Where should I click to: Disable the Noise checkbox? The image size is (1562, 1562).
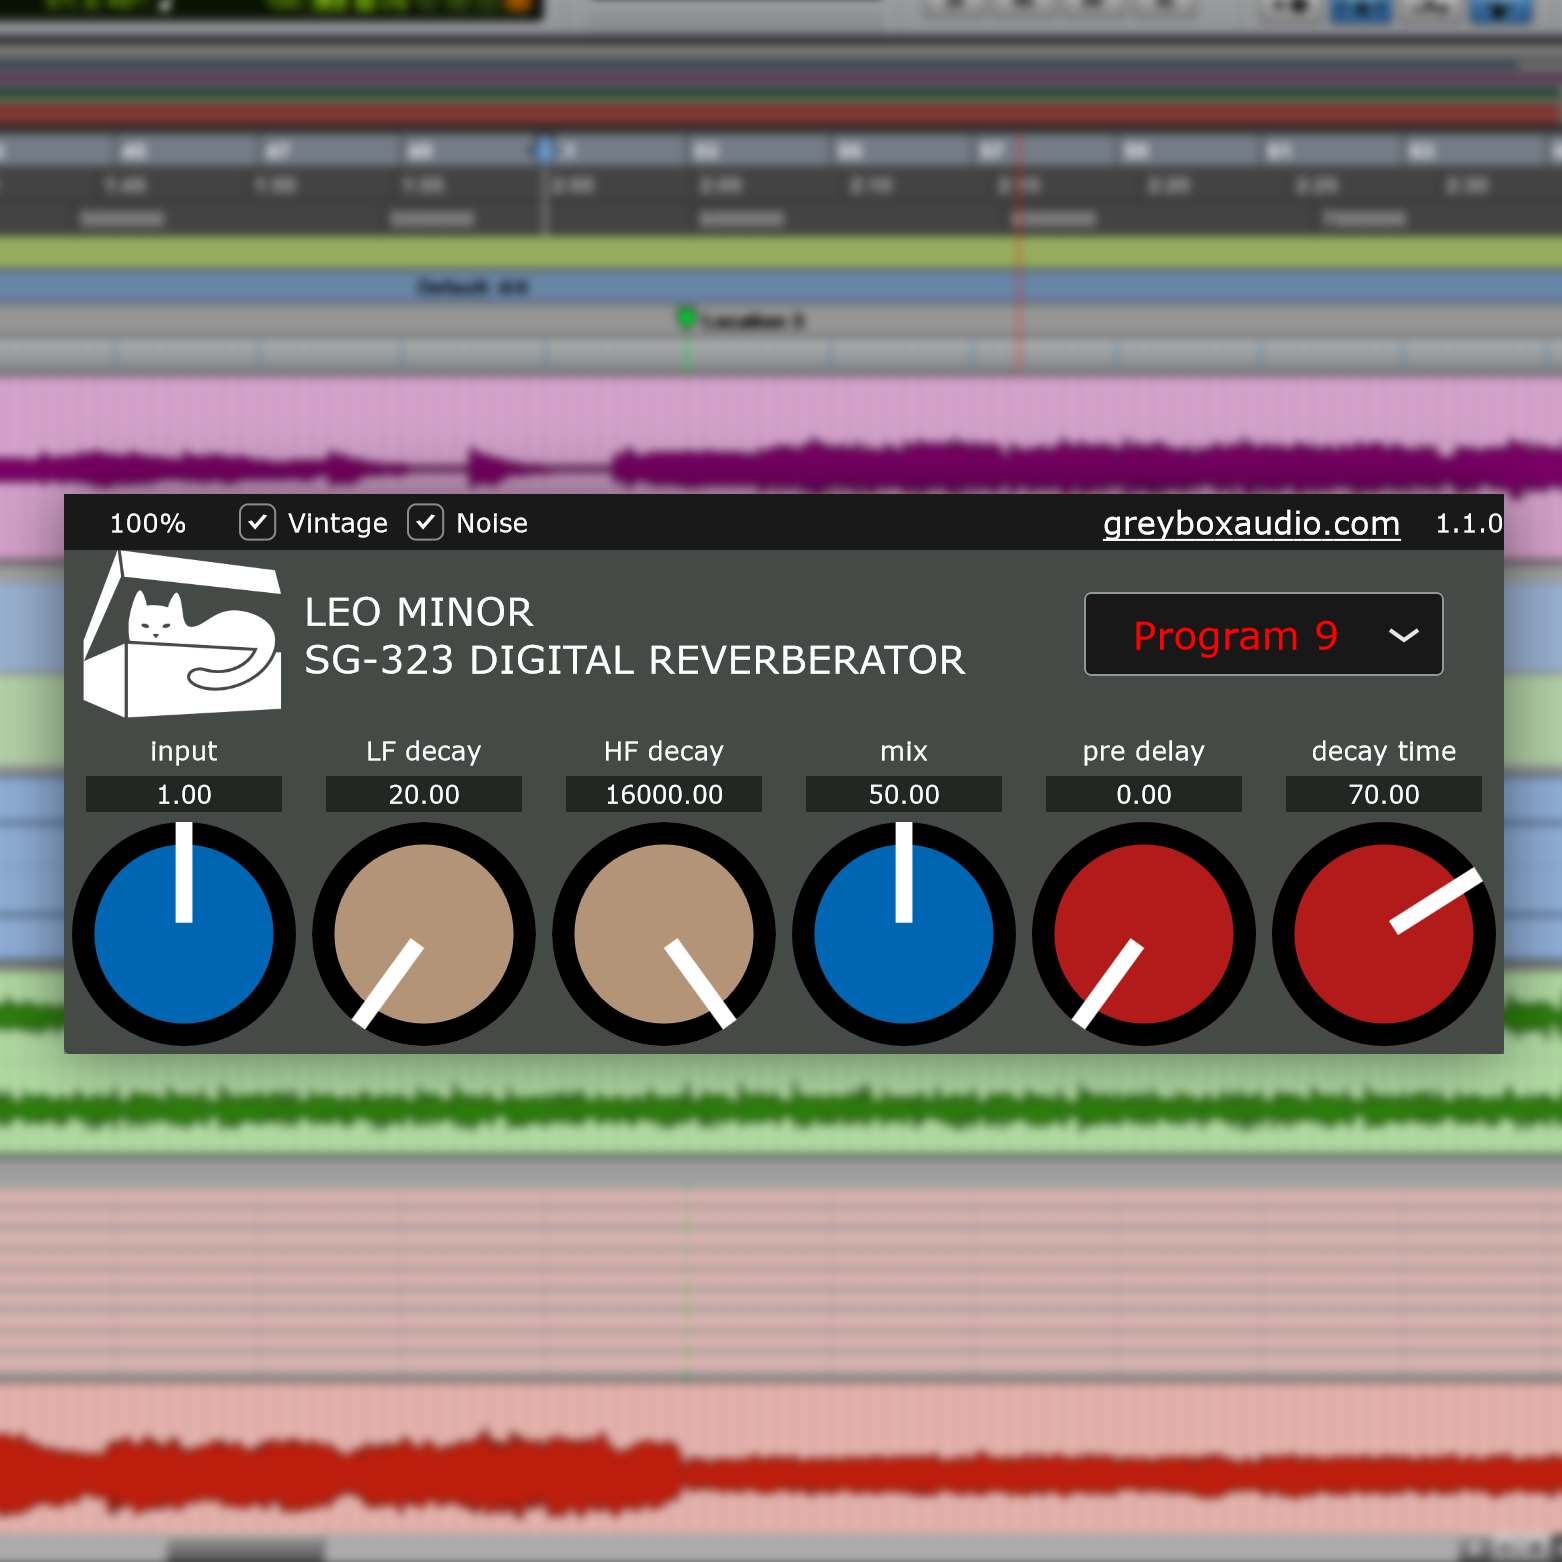click(x=426, y=523)
